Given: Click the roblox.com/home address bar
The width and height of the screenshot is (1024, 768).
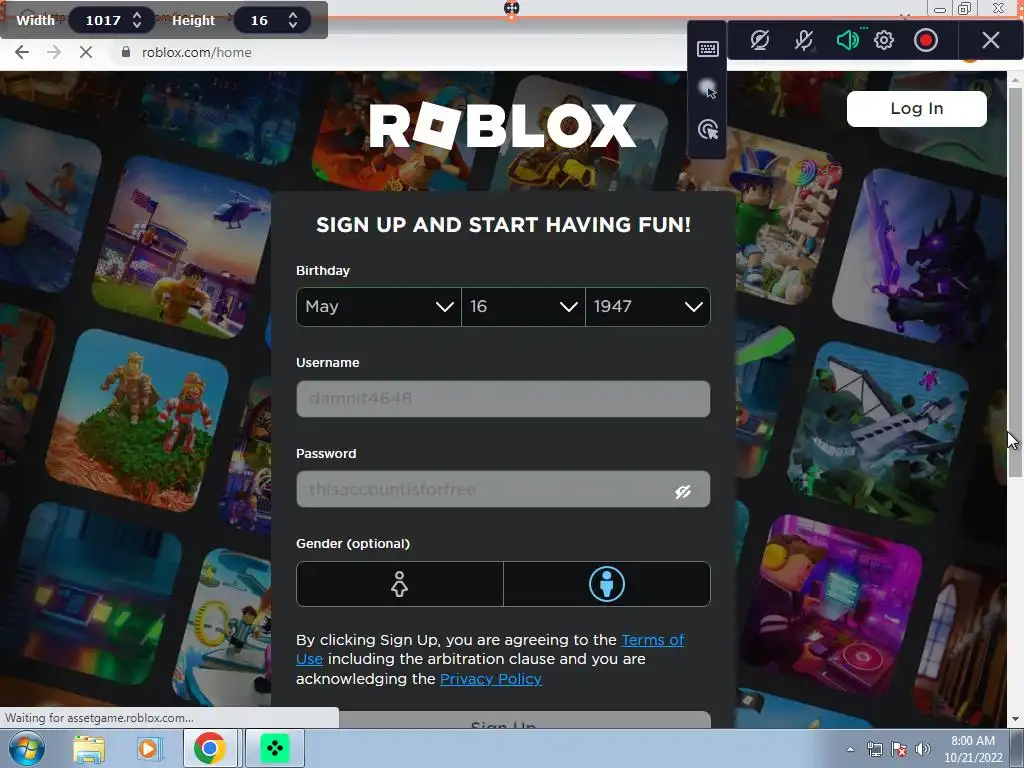Looking at the screenshot, I should 197,52.
